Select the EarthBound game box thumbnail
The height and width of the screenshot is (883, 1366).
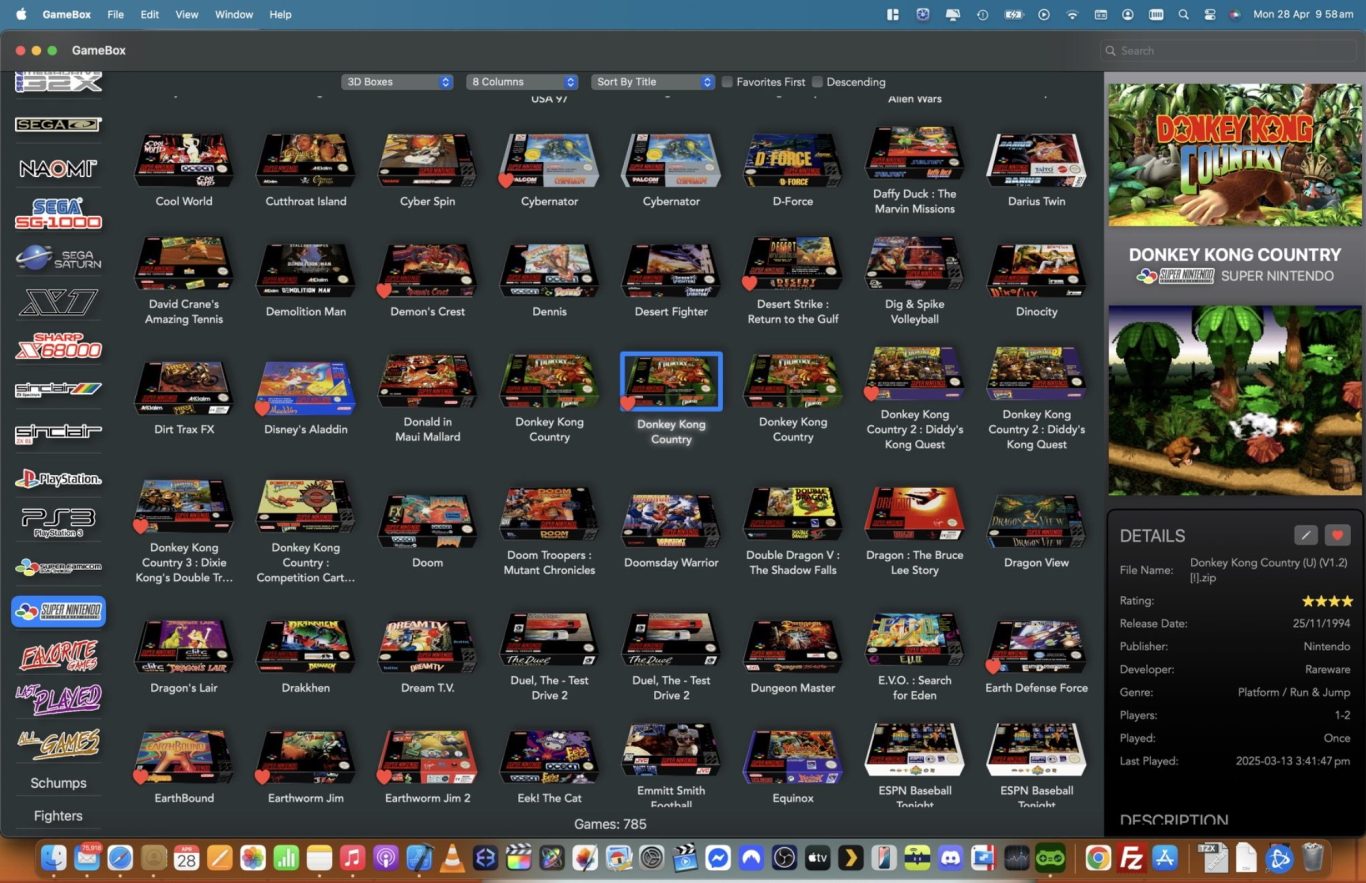click(x=184, y=757)
